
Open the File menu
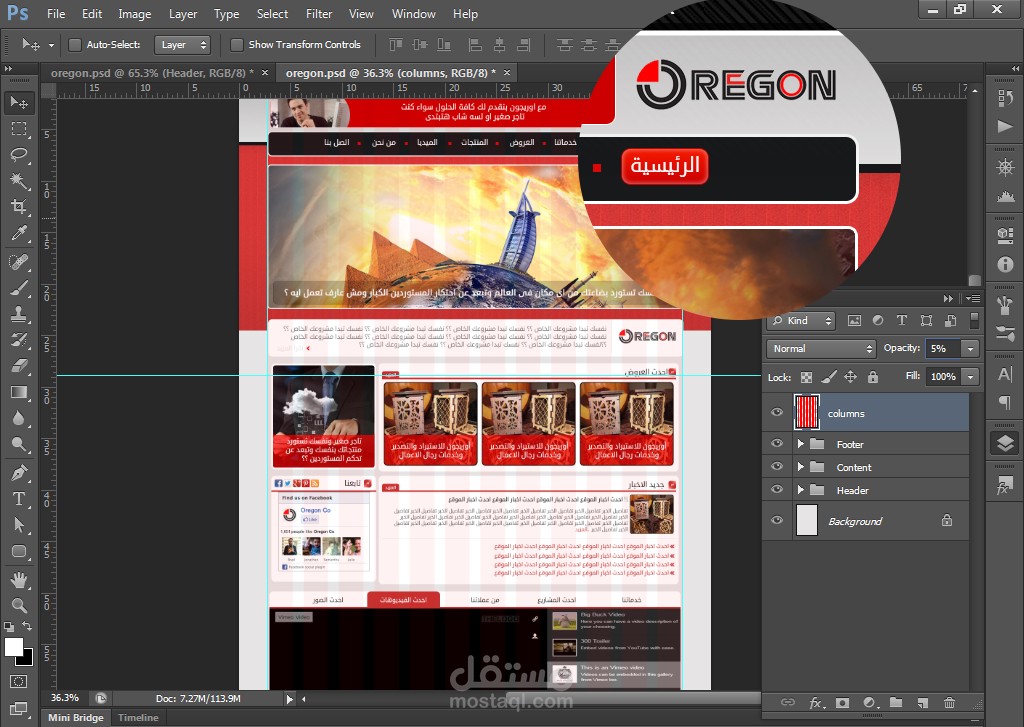click(x=56, y=14)
